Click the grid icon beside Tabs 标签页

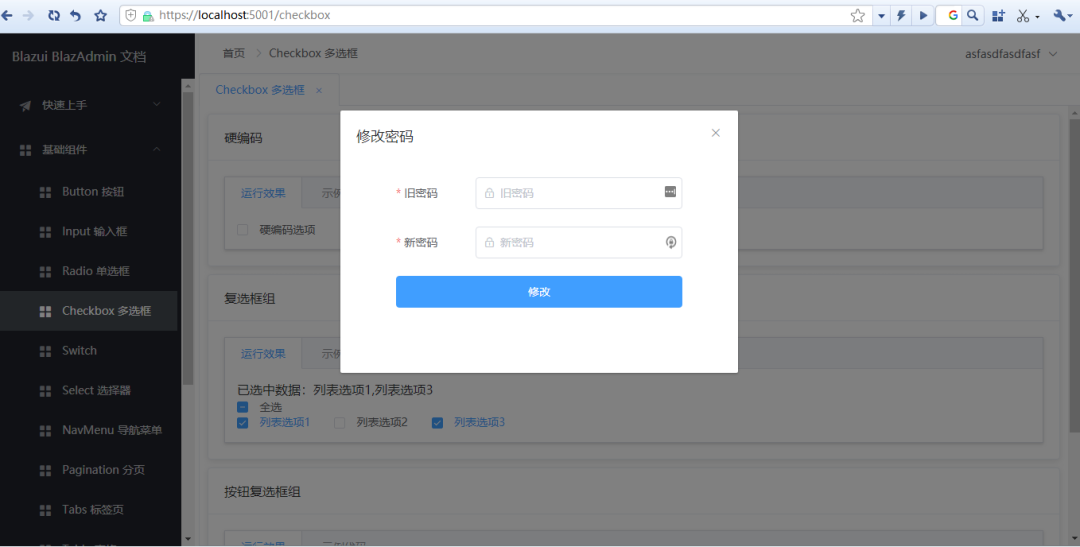pyautogui.click(x=45, y=510)
